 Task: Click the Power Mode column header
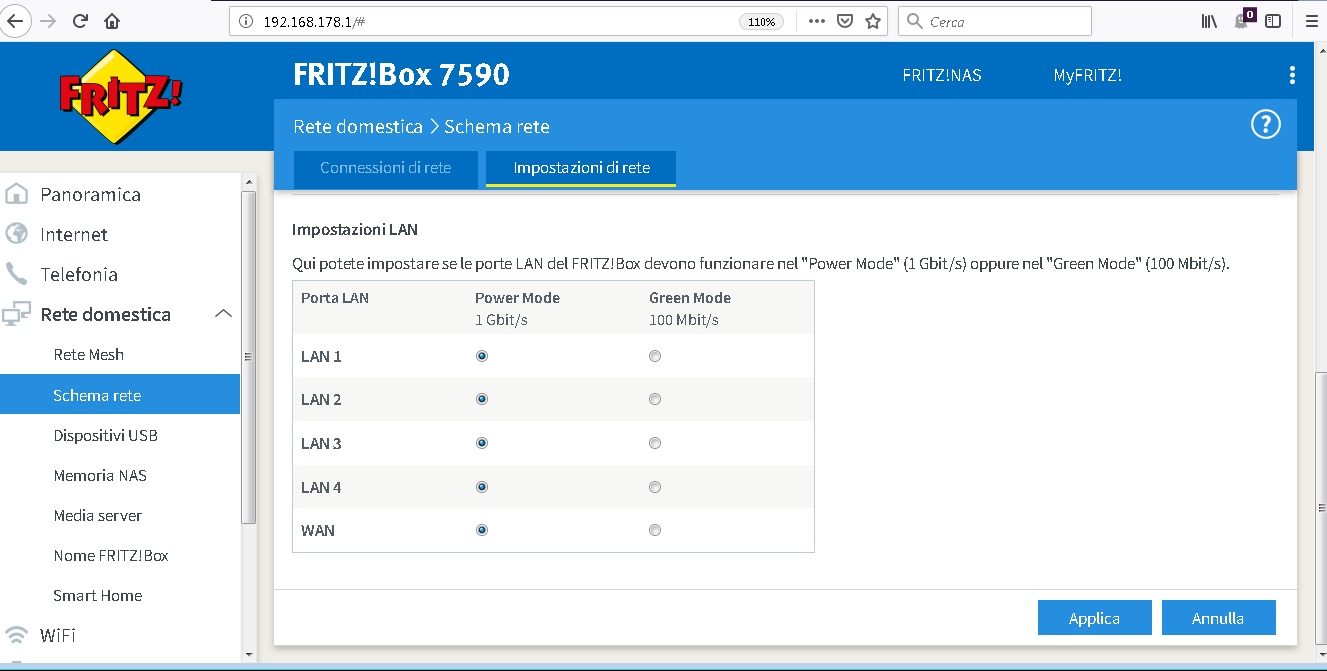[x=517, y=298]
